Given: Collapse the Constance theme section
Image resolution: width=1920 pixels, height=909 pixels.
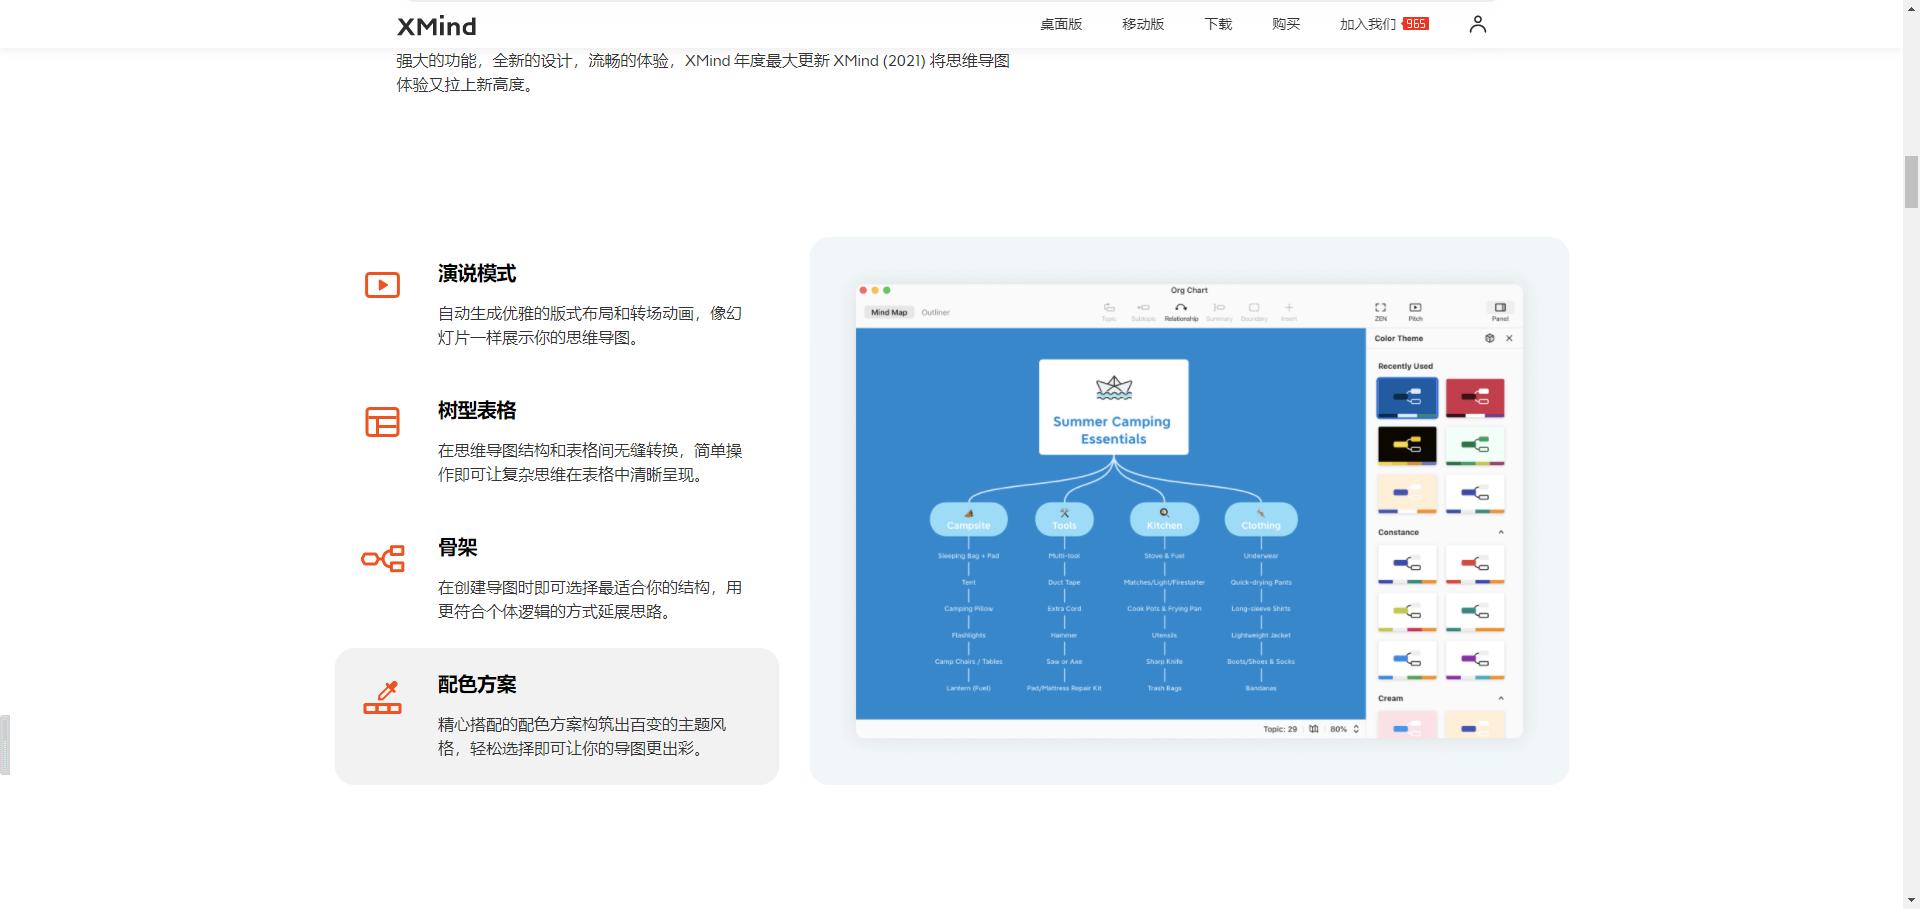Looking at the screenshot, I should point(1501,532).
